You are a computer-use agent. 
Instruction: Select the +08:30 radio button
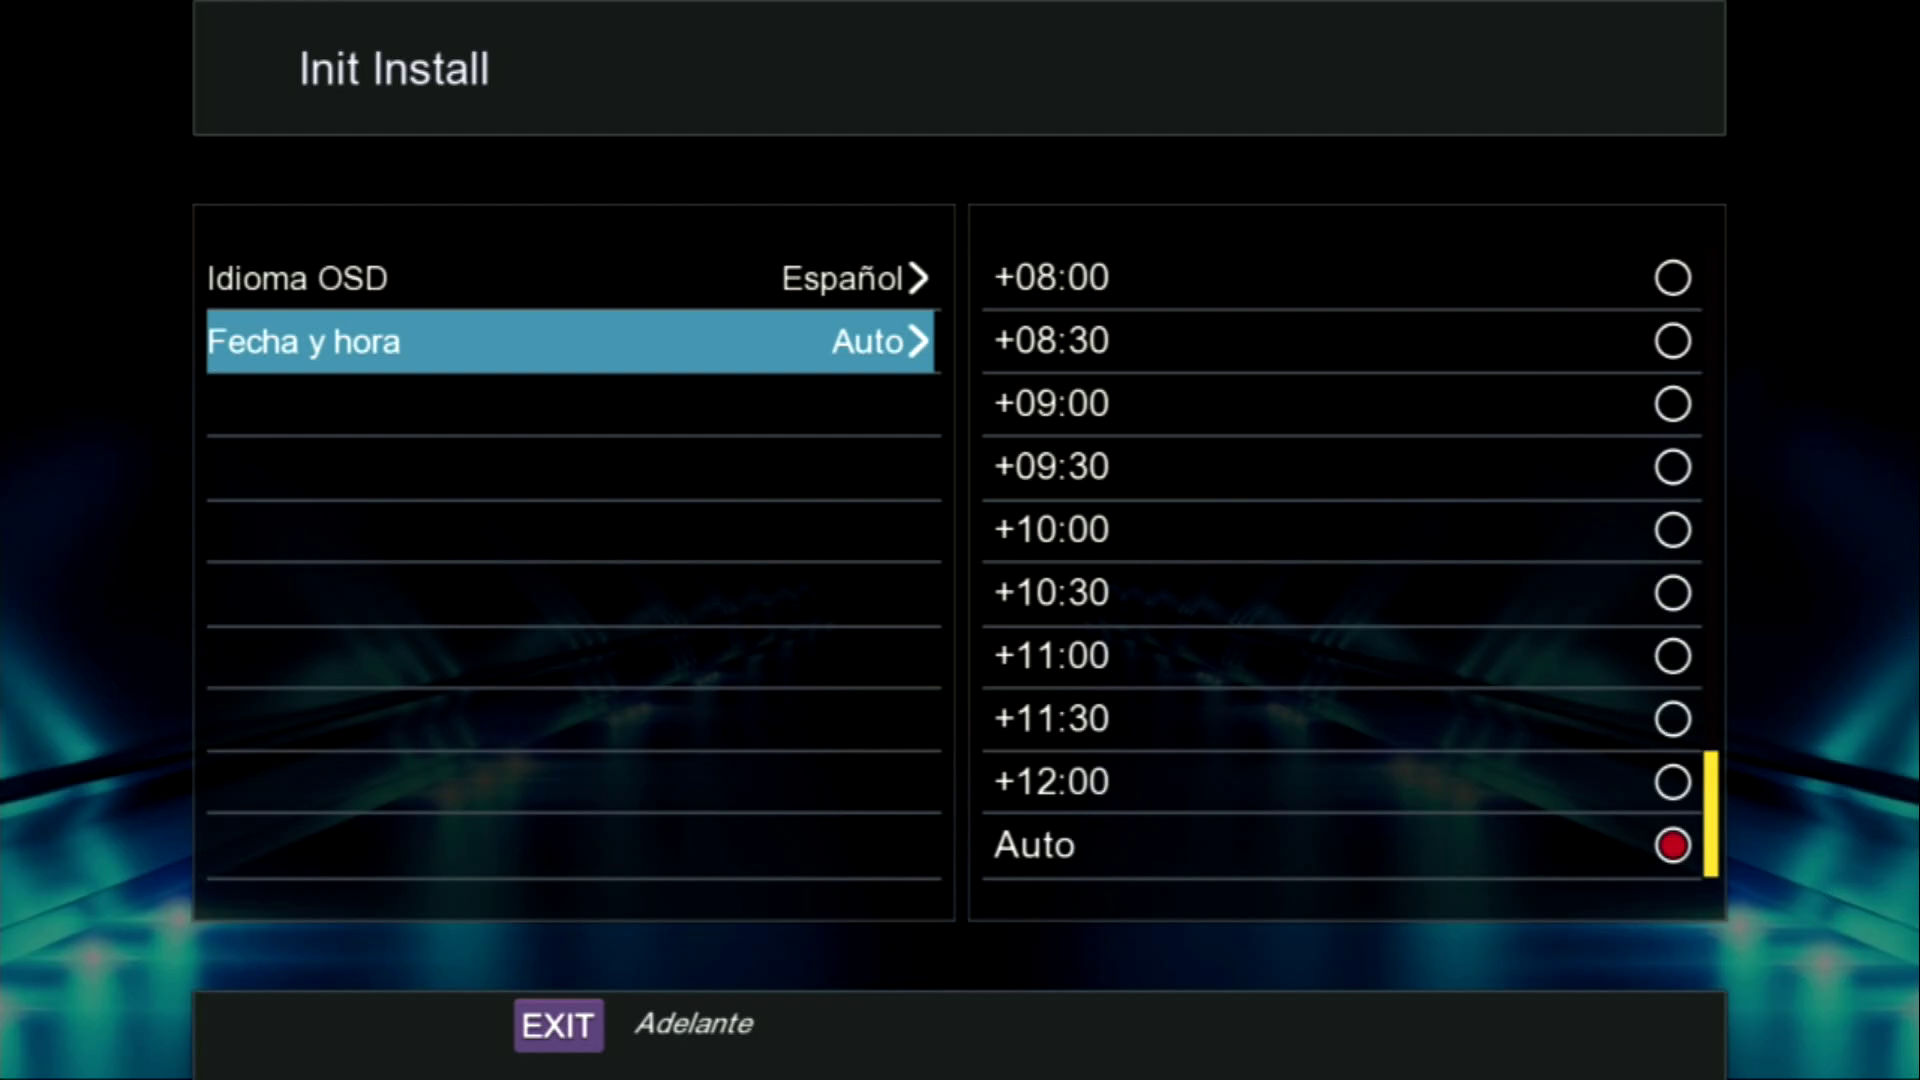(1672, 341)
